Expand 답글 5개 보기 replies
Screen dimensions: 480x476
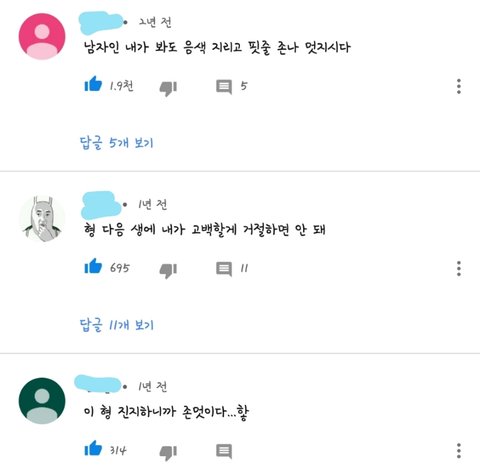coord(116,143)
